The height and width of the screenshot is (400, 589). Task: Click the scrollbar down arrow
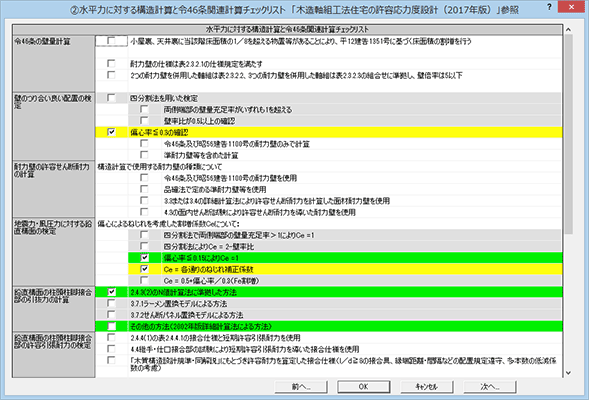(568, 373)
